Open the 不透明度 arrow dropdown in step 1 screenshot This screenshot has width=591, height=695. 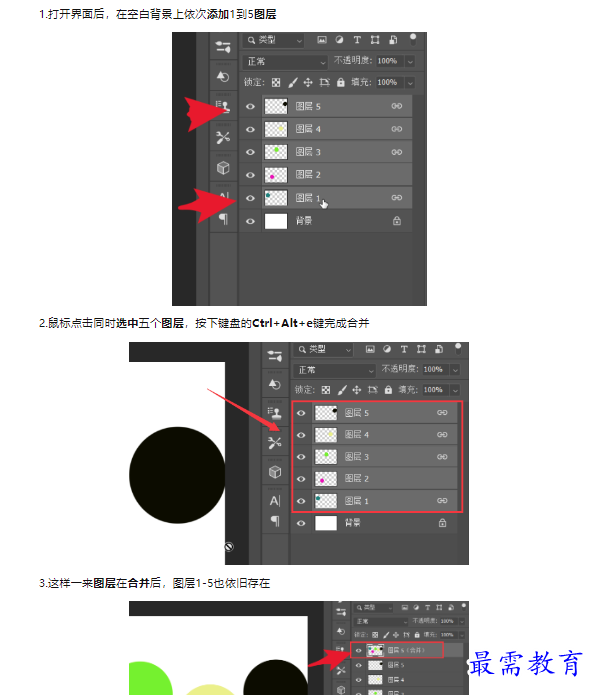[x=410, y=61]
